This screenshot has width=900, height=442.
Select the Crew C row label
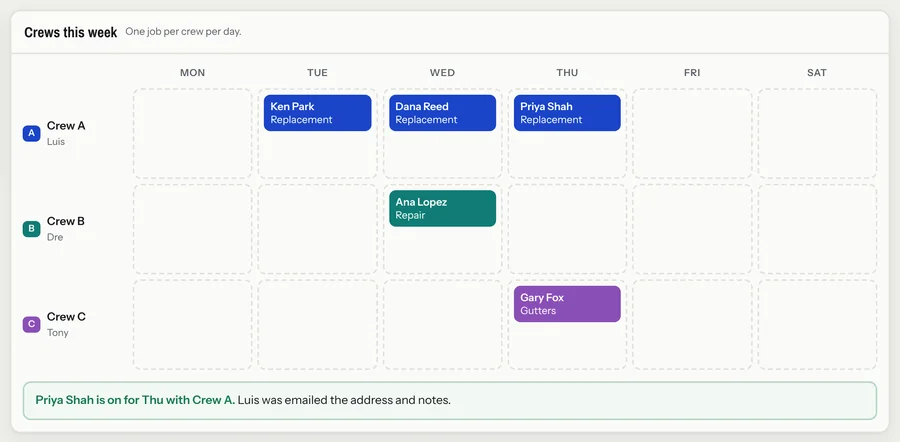(x=66, y=317)
